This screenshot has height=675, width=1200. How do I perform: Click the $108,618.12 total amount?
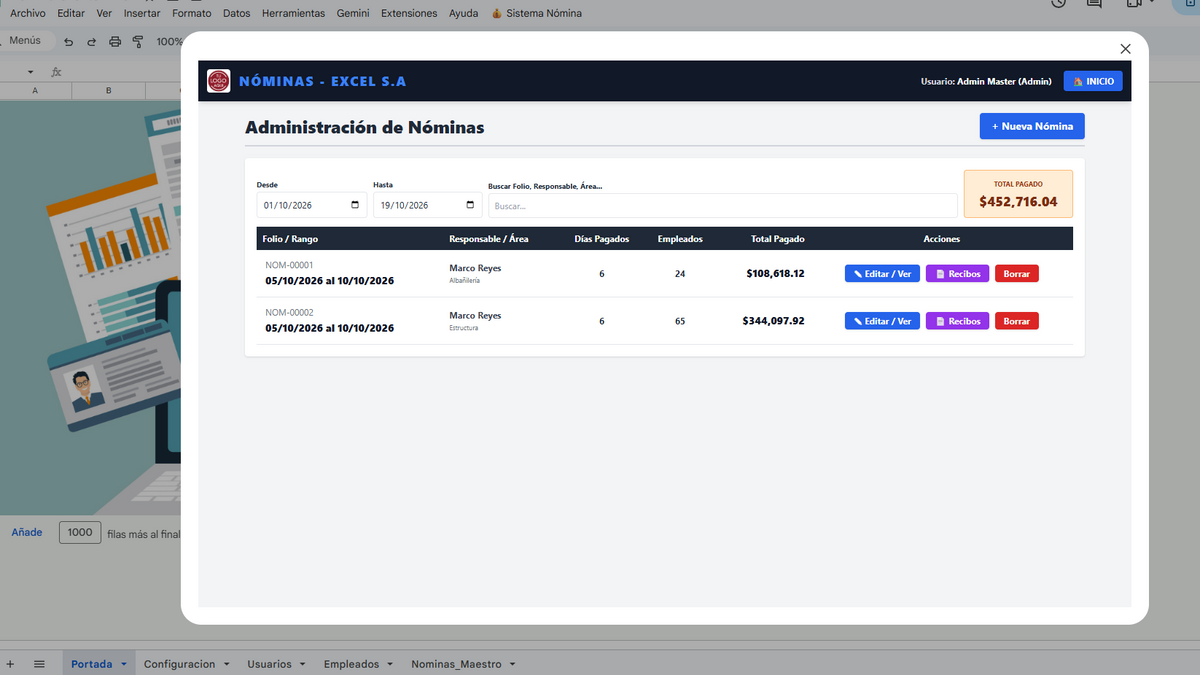click(x=775, y=273)
